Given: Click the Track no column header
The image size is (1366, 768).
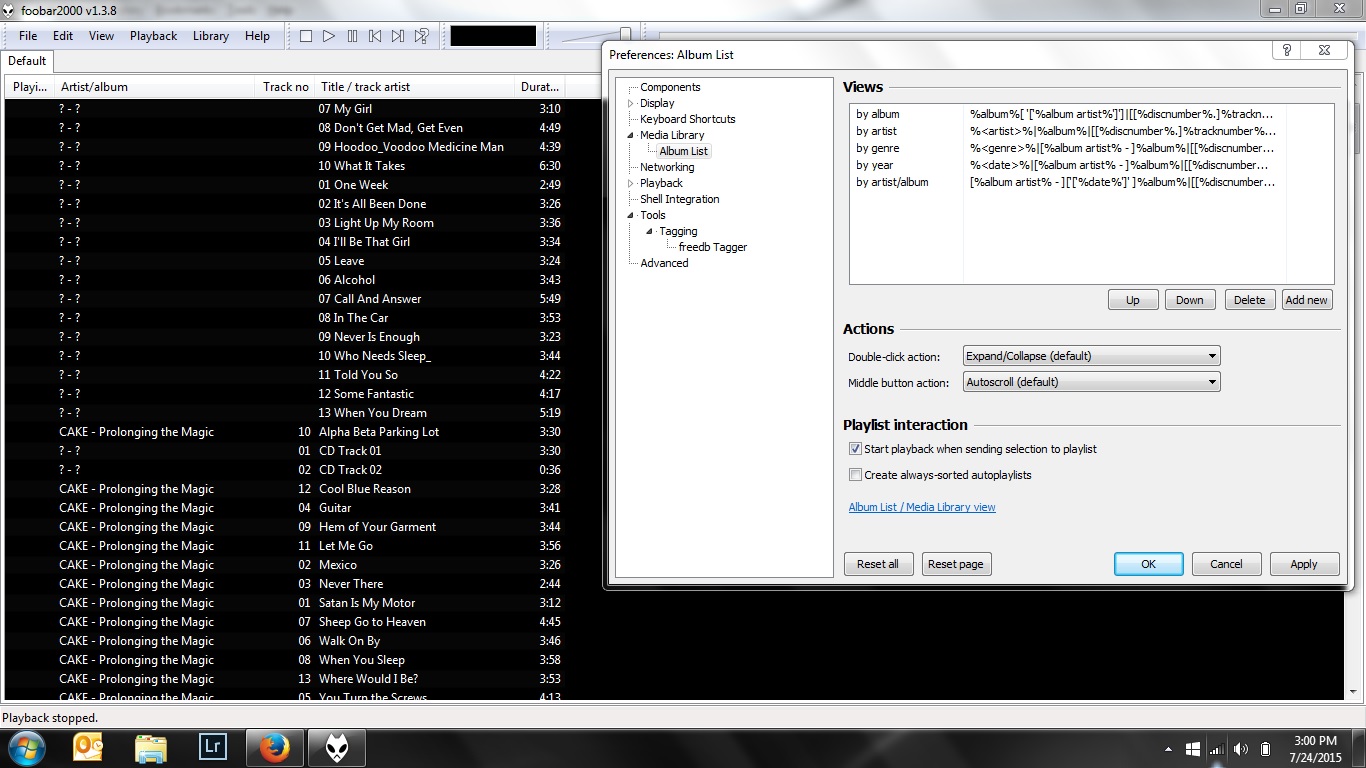Looking at the screenshot, I should [286, 87].
